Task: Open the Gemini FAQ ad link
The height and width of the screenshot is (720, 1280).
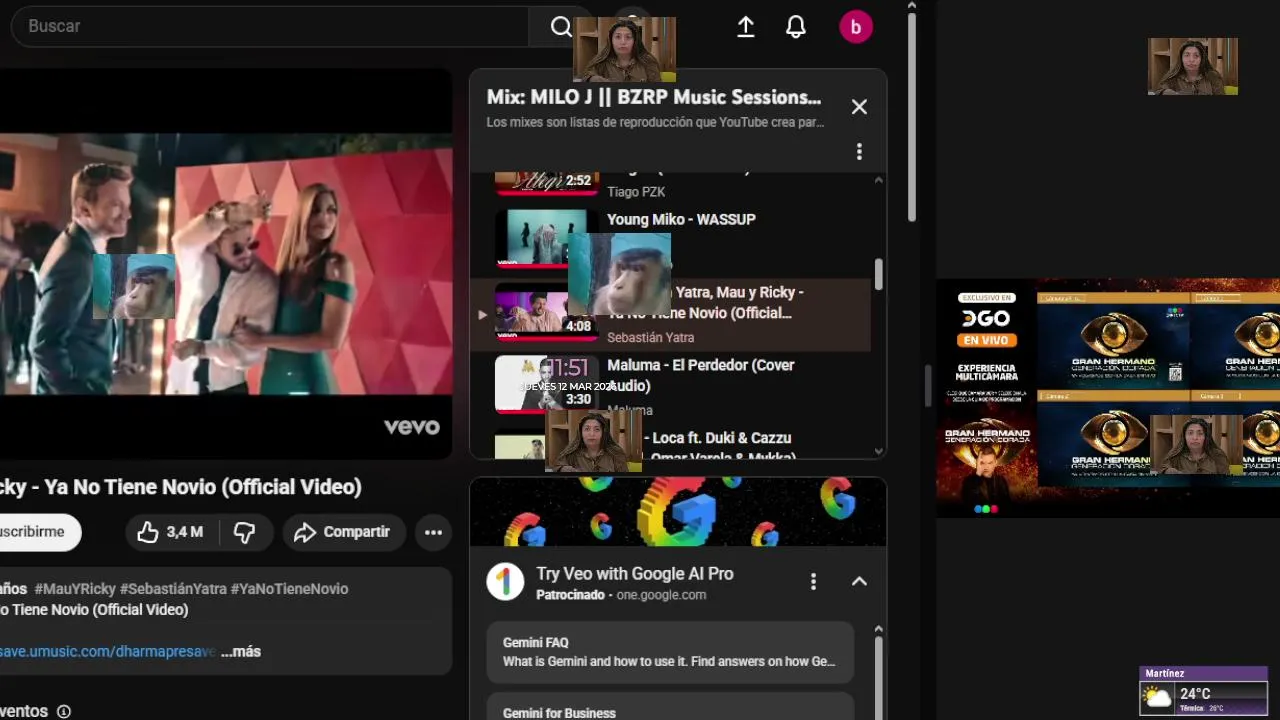Action: click(670, 652)
